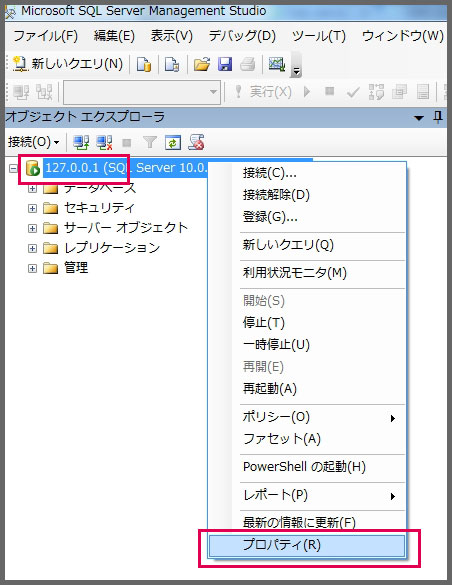Click the open file folder icon
This screenshot has height=585, width=452.
click(x=202, y=64)
